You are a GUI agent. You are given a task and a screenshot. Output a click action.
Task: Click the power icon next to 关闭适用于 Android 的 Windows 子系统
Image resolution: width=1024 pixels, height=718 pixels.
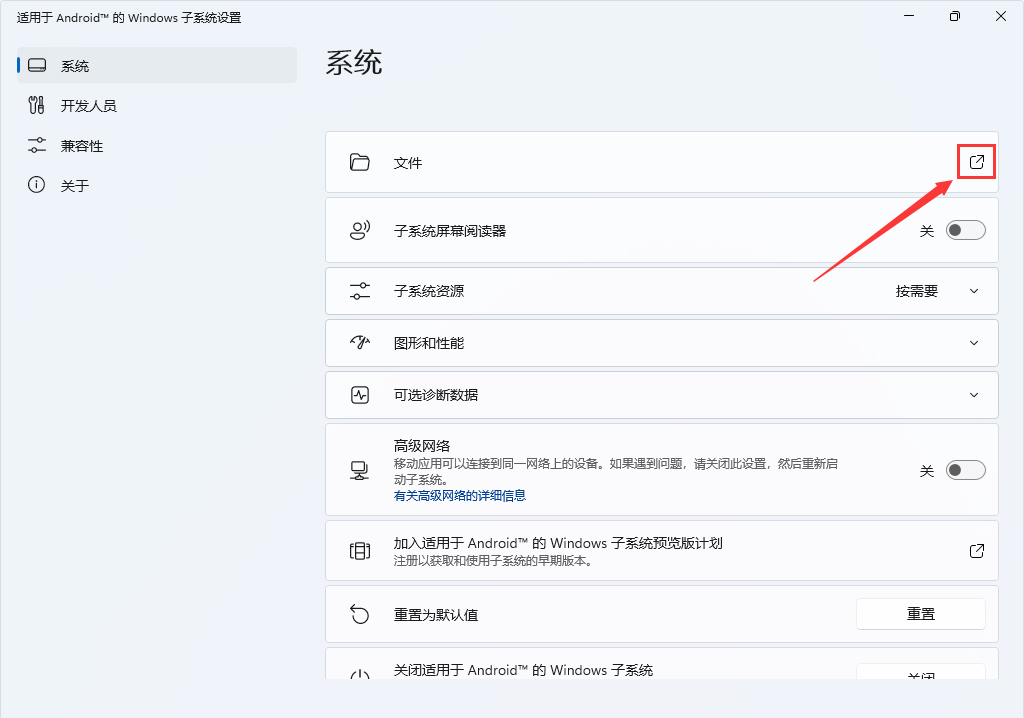point(360,670)
